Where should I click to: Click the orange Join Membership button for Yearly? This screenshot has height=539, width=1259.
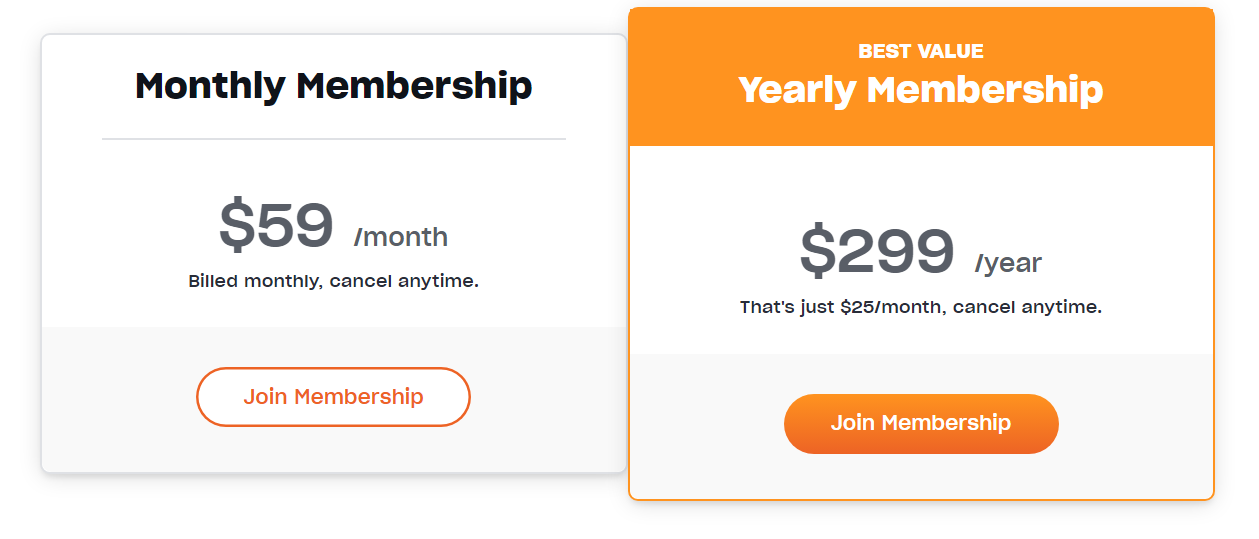click(x=920, y=423)
